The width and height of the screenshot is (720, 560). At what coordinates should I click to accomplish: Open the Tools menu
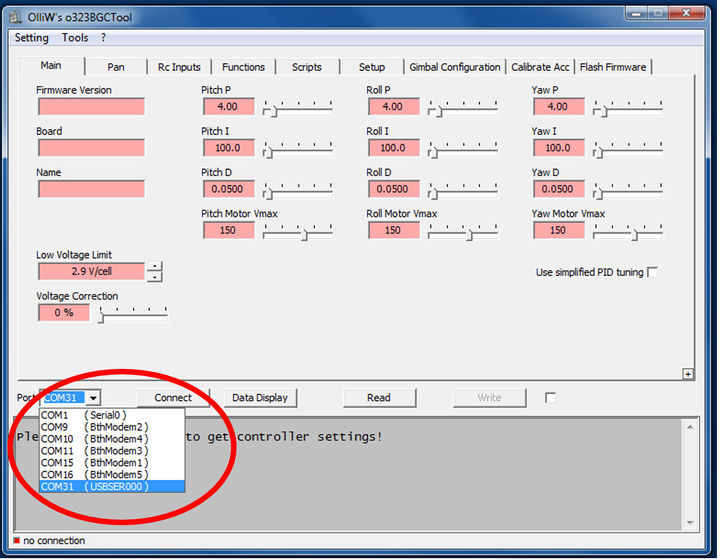pos(75,37)
